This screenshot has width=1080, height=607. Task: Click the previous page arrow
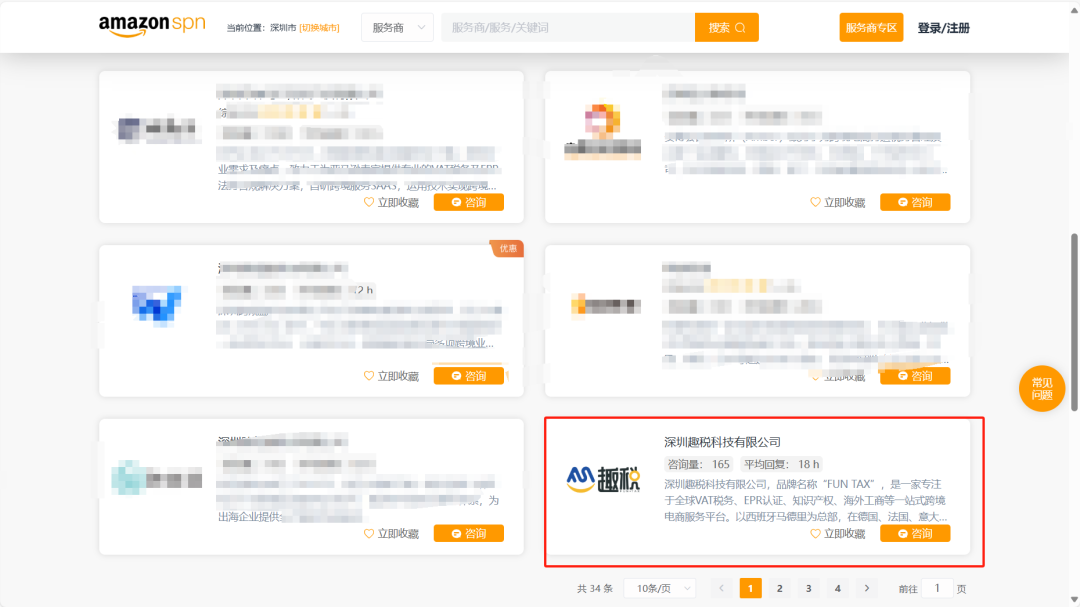point(721,588)
